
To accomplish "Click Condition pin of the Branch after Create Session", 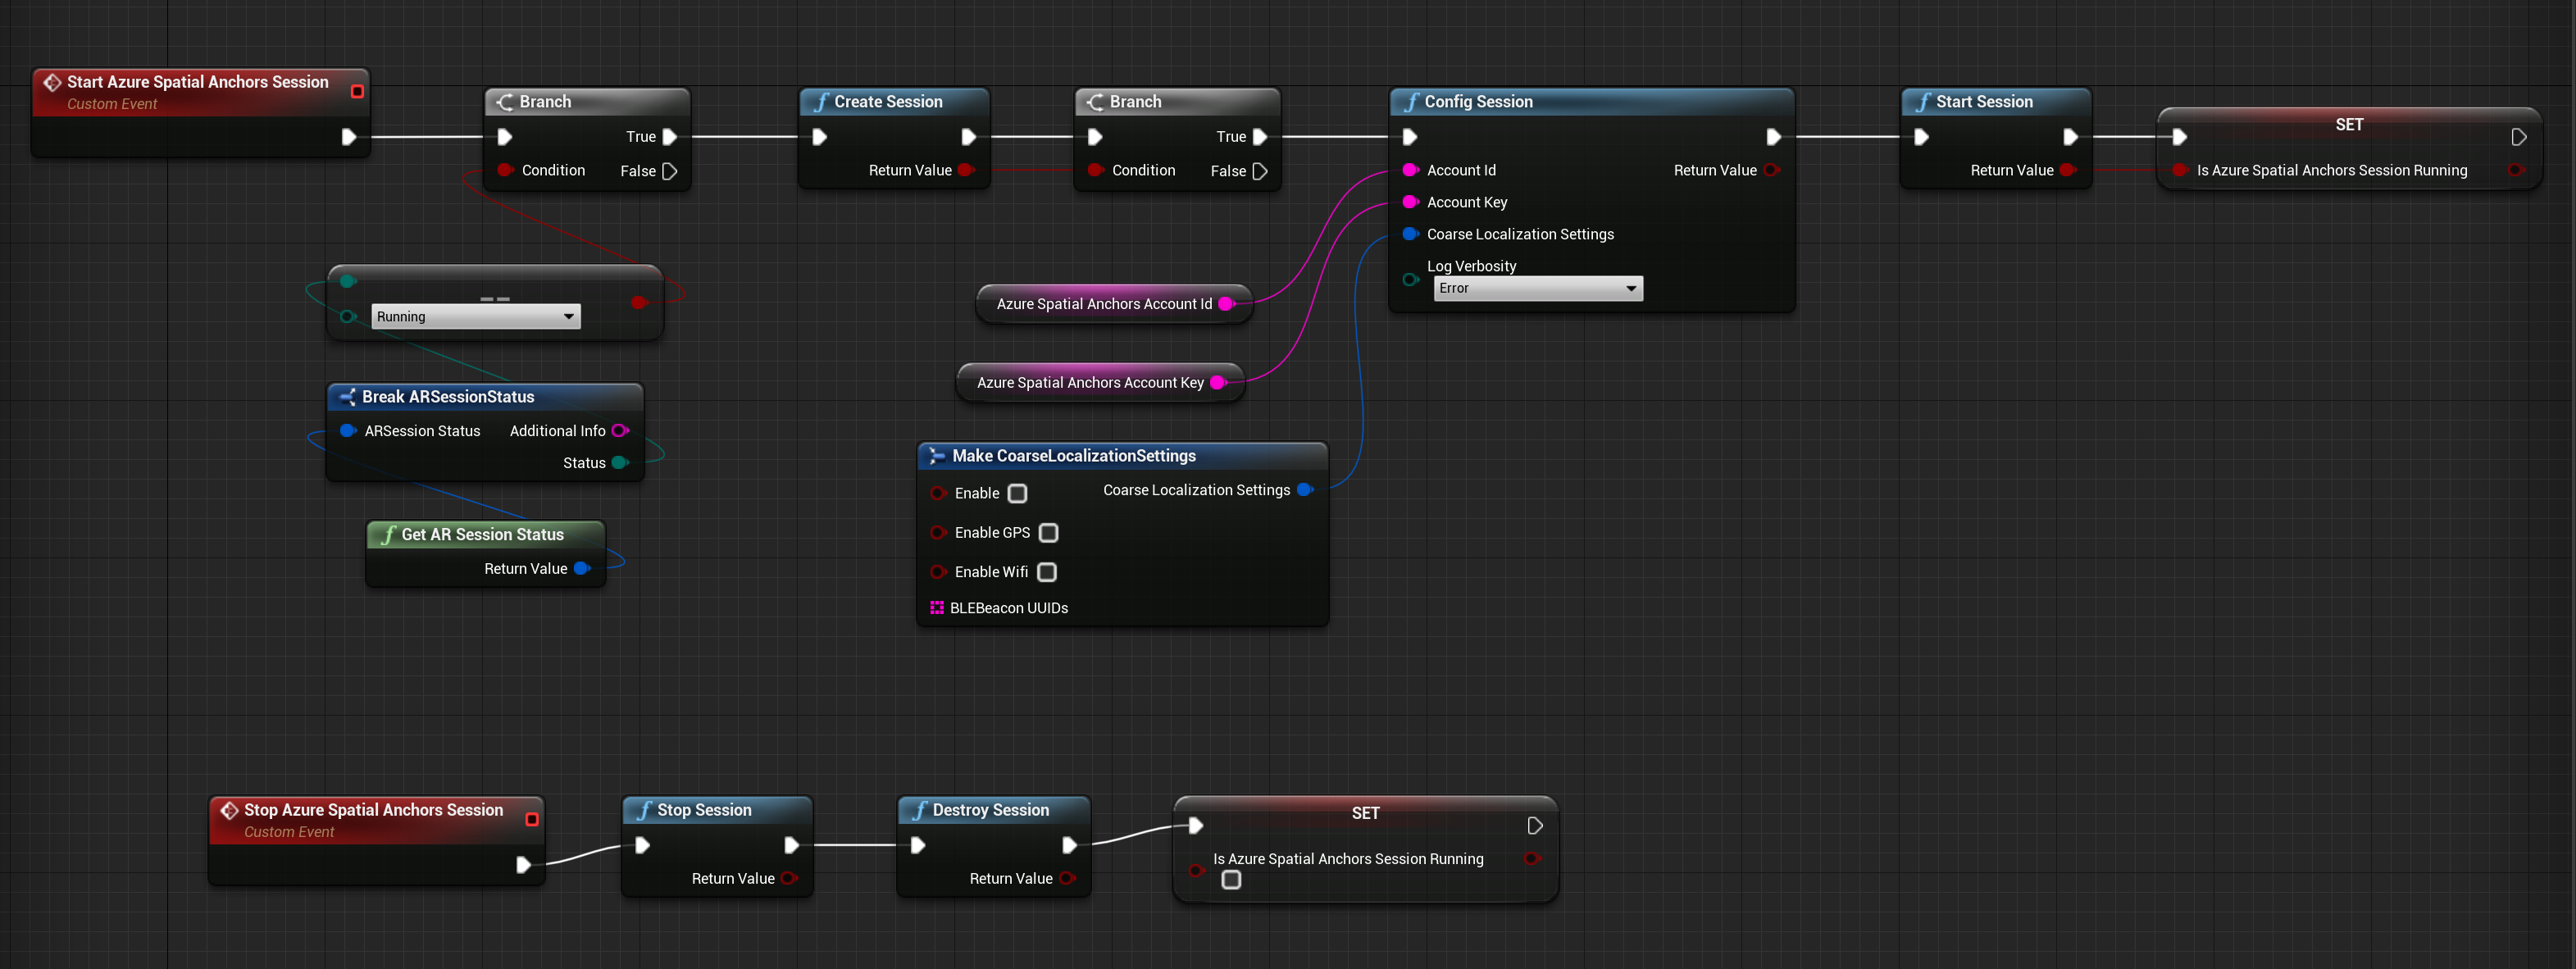I will coord(1095,170).
